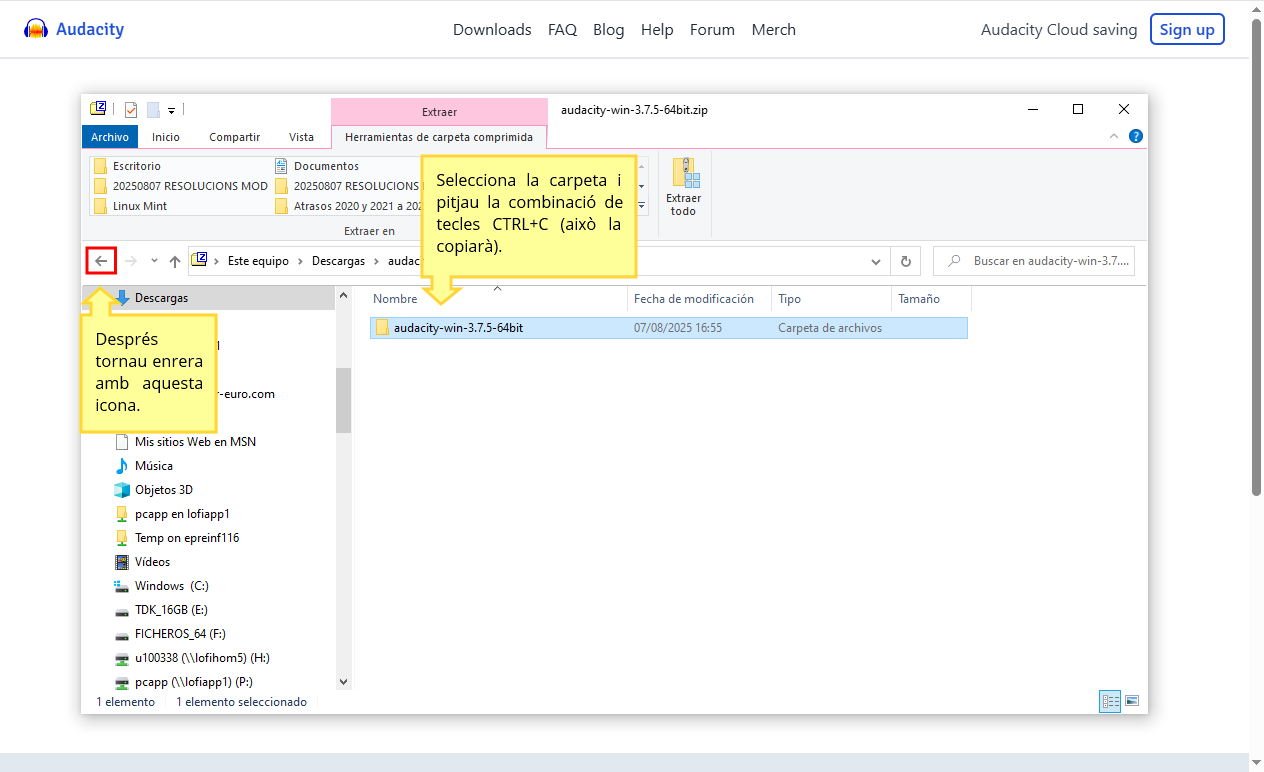Click the Objetos 3D cube icon
Viewport: 1264px width, 772px height.
[x=122, y=490]
